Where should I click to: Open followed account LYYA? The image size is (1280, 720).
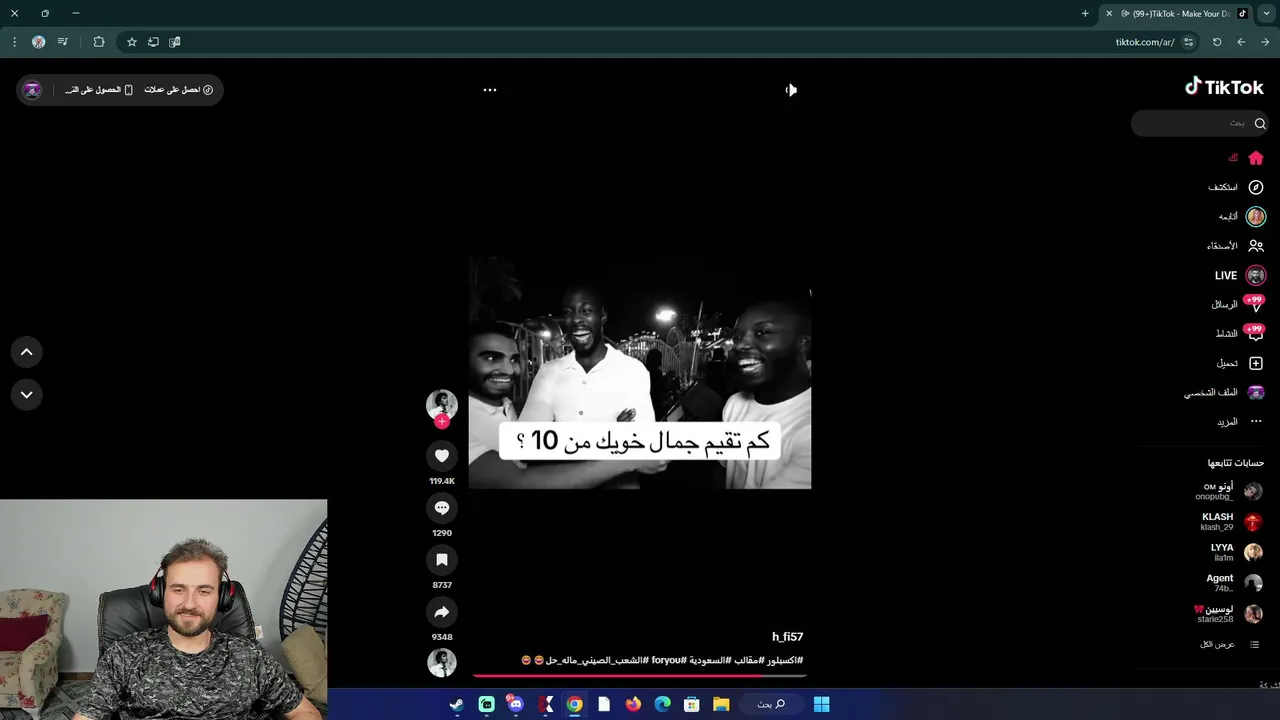coord(1236,553)
